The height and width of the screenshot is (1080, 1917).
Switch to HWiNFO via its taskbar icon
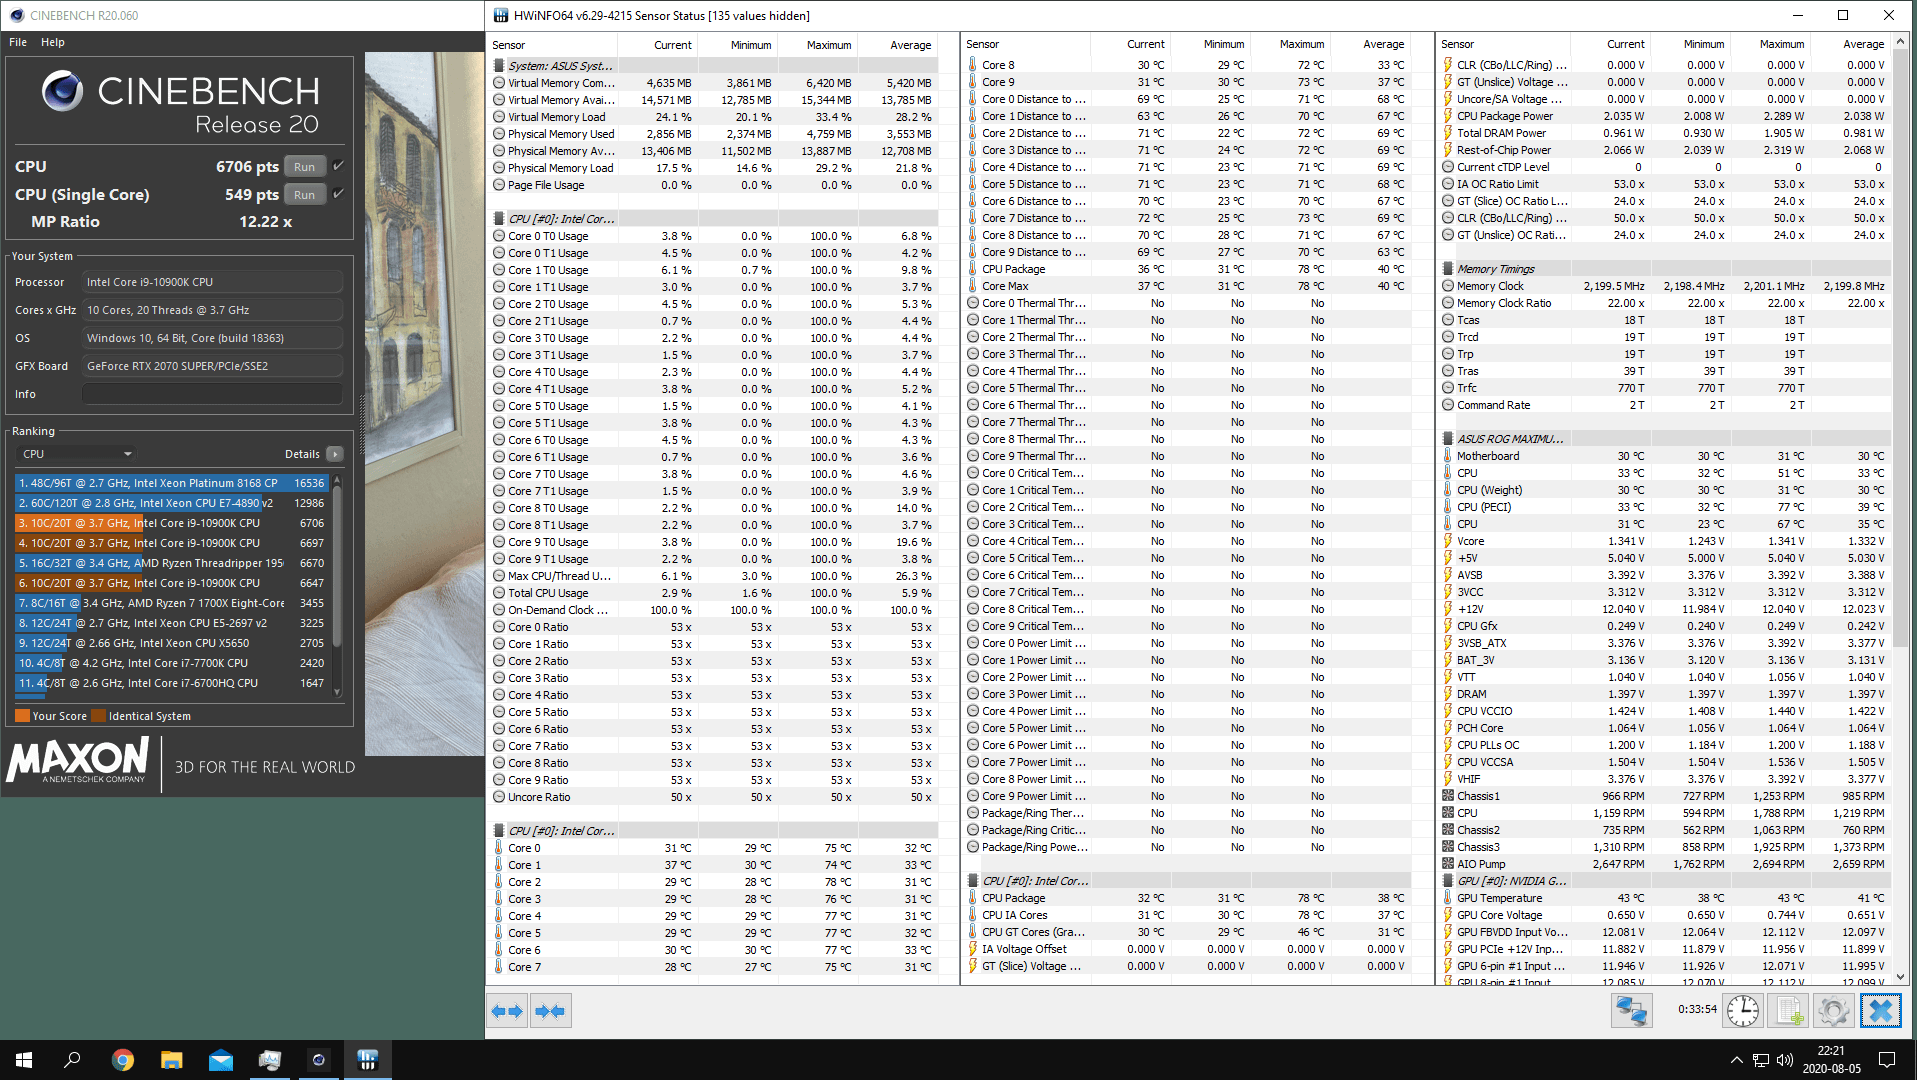coord(367,1060)
